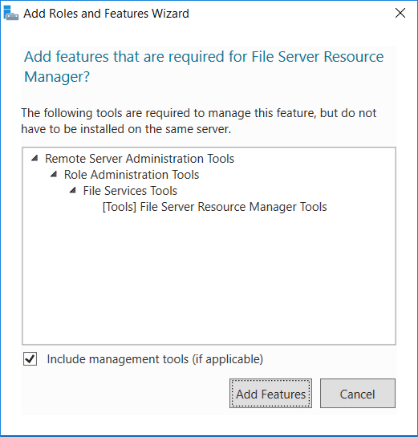Viewport: 418px width, 437px height.
Task: Click the 'The following tools are required' description line
Action: 199,113
